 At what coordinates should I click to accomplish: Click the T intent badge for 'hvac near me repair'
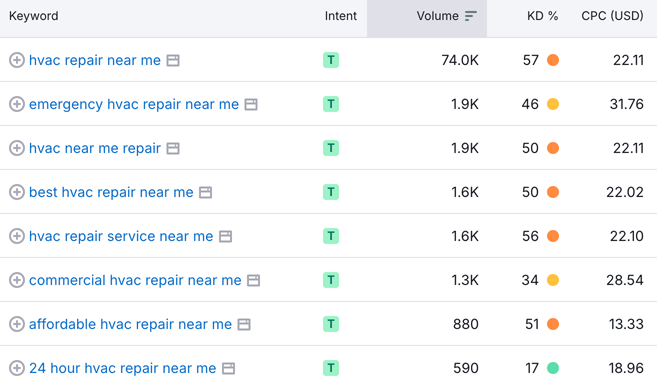pos(331,148)
